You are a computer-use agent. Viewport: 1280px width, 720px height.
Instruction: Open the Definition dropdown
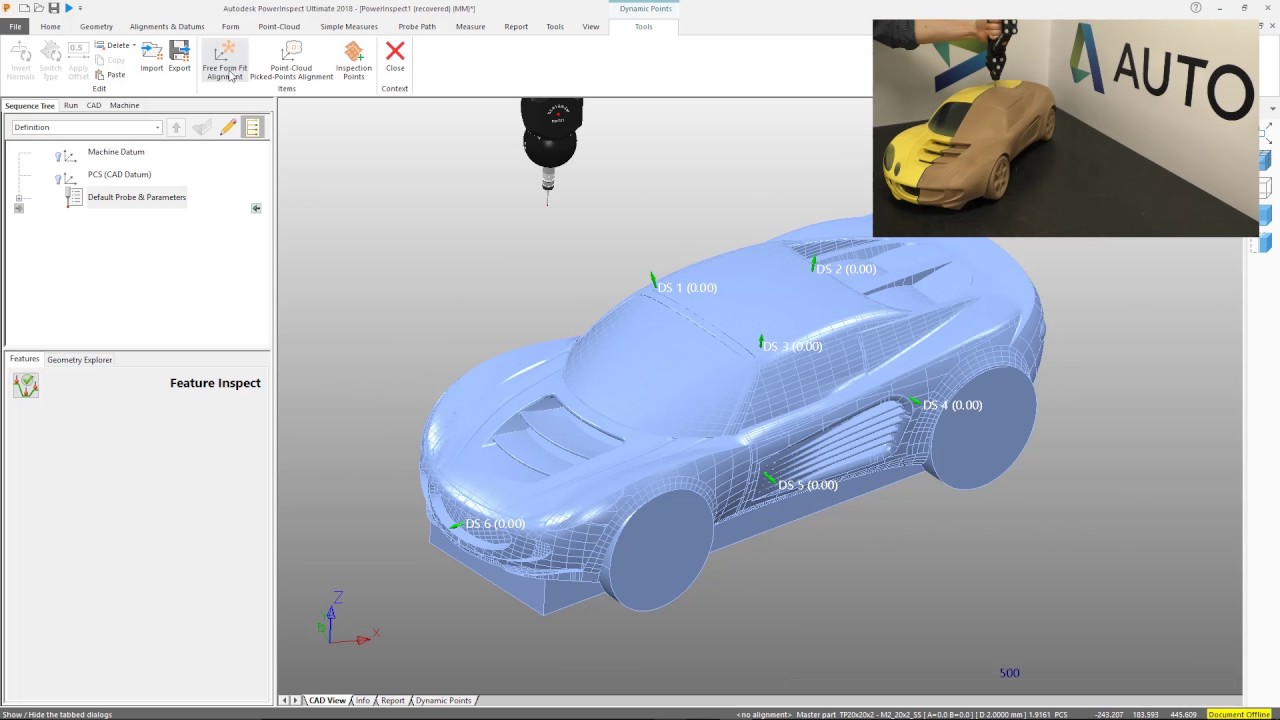86,127
